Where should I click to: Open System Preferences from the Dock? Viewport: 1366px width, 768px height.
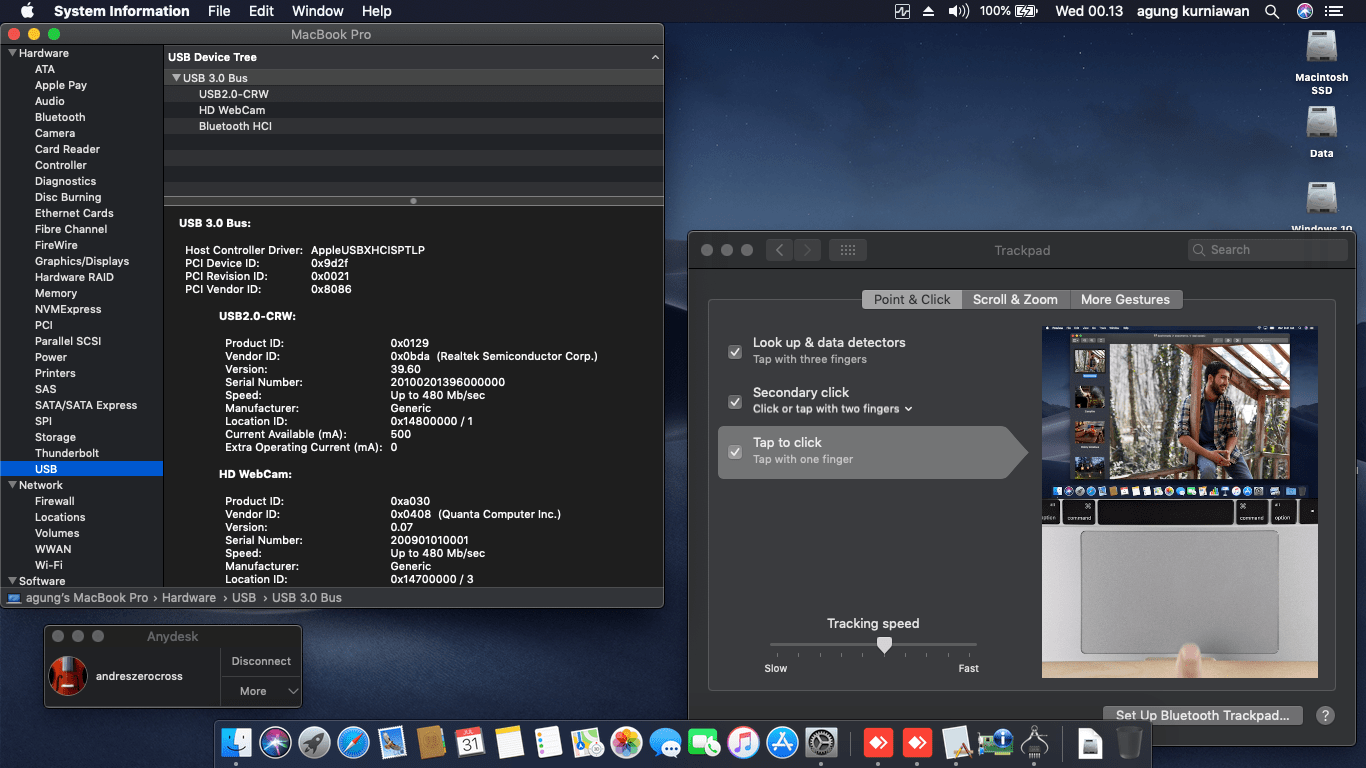821,743
